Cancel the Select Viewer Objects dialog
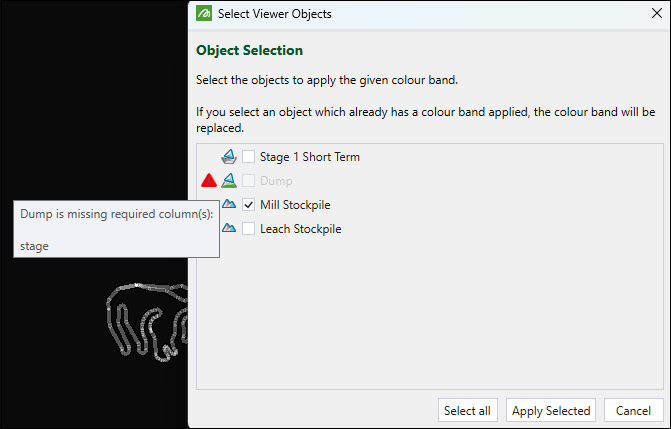 click(633, 410)
